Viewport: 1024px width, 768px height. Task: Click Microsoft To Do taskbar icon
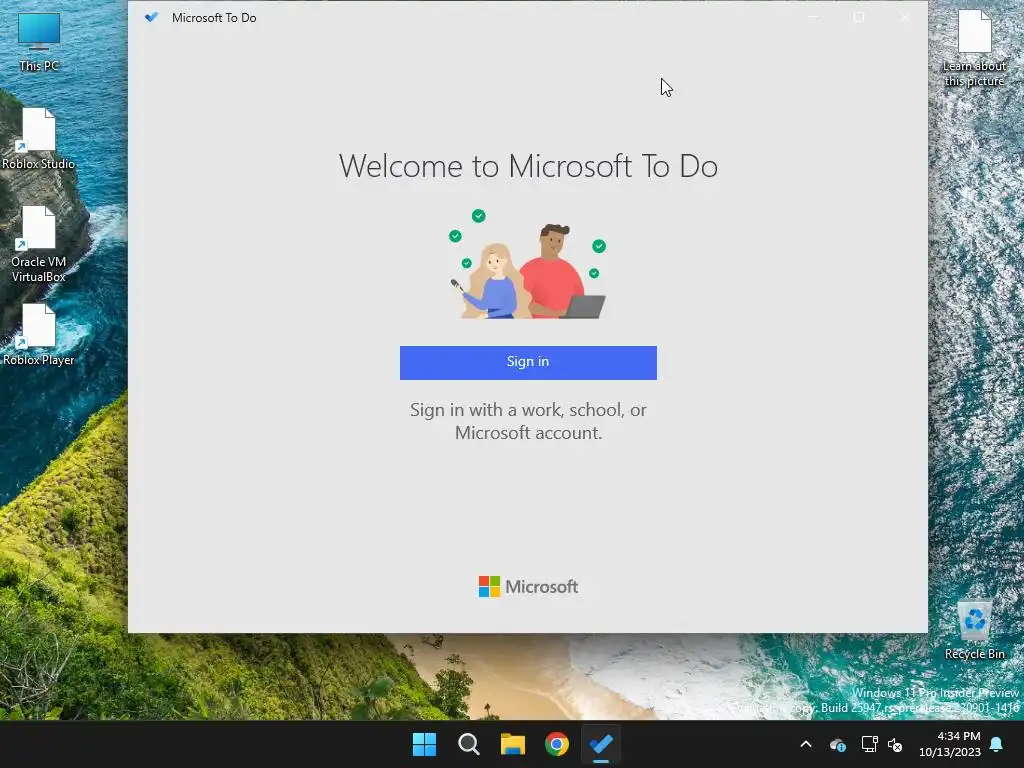pyautogui.click(x=601, y=744)
